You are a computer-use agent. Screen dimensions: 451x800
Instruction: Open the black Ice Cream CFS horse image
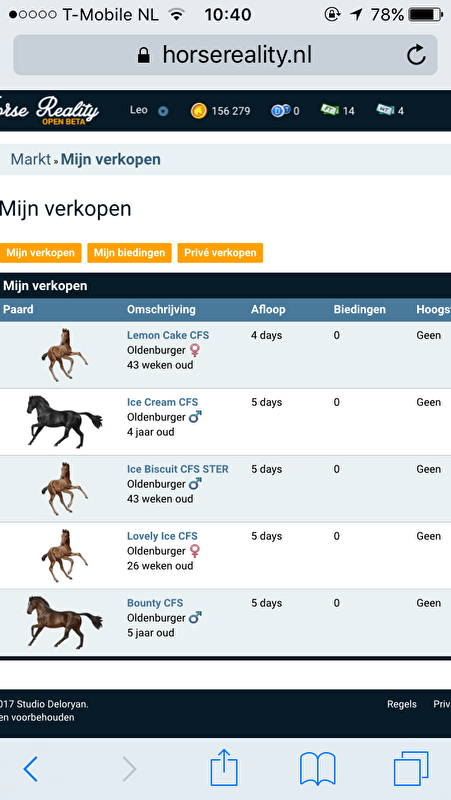[x=64, y=421]
